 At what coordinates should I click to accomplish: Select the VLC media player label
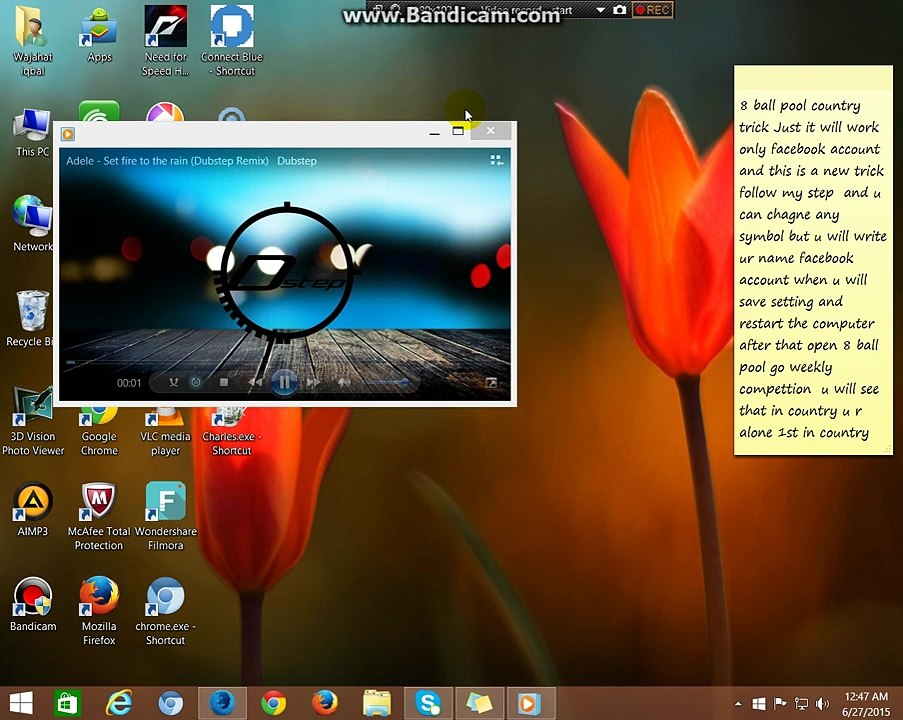tap(165, 444)
